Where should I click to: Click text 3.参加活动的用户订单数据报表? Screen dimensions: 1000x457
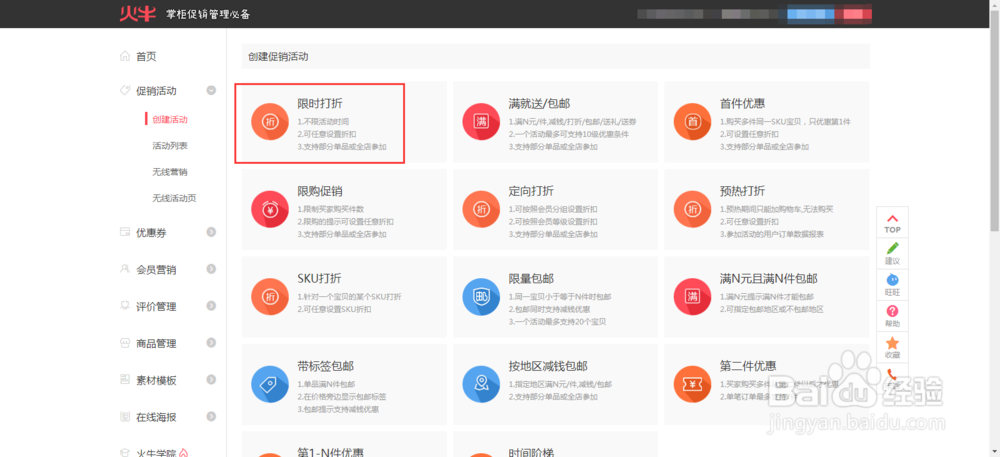click(x=772, y=234)
